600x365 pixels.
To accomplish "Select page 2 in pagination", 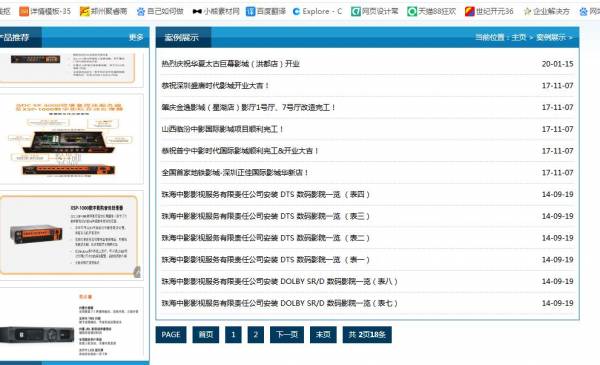I will pyautogui.click(x=256, y=335).
